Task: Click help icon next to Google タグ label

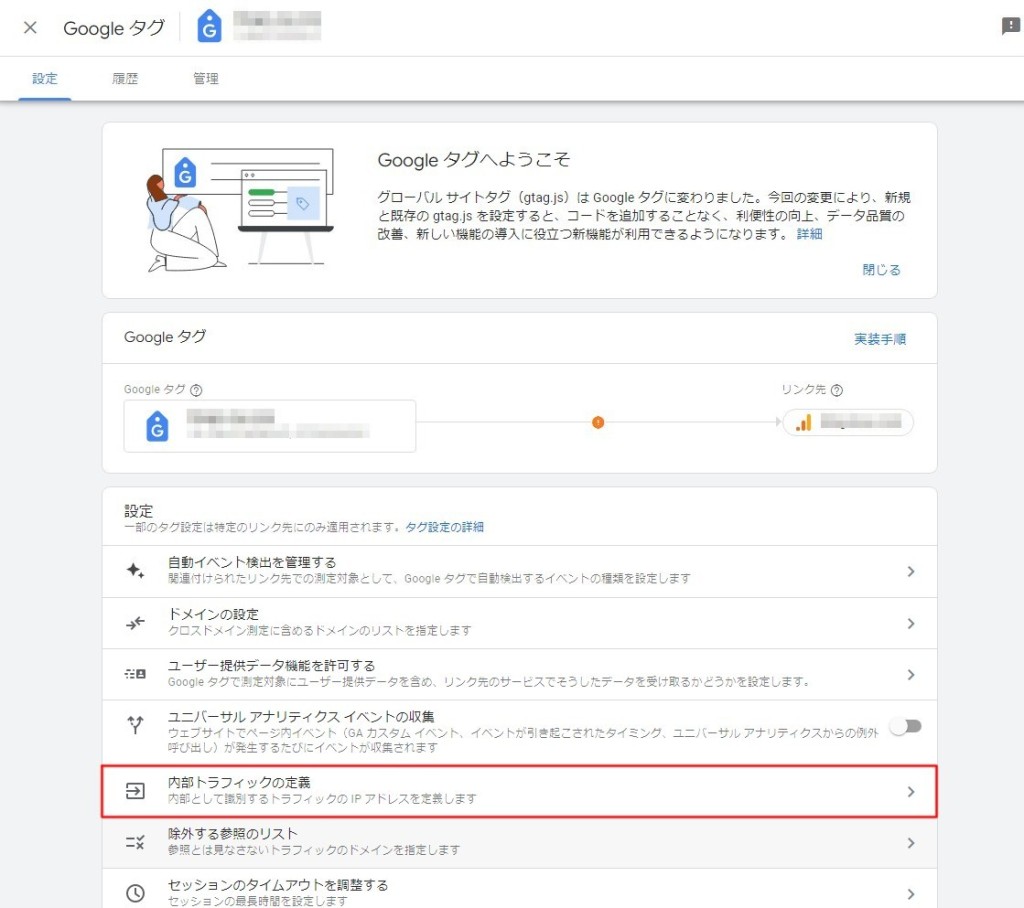Action: pyautogui.click(x=196, y=391)
